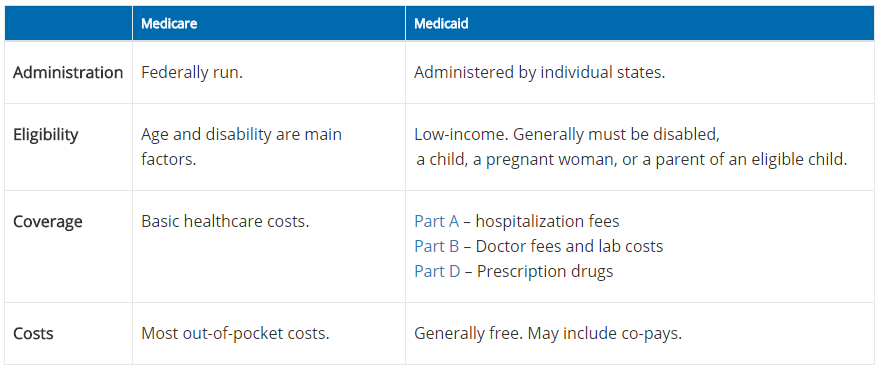Click the Administration row label

[68, 73]
